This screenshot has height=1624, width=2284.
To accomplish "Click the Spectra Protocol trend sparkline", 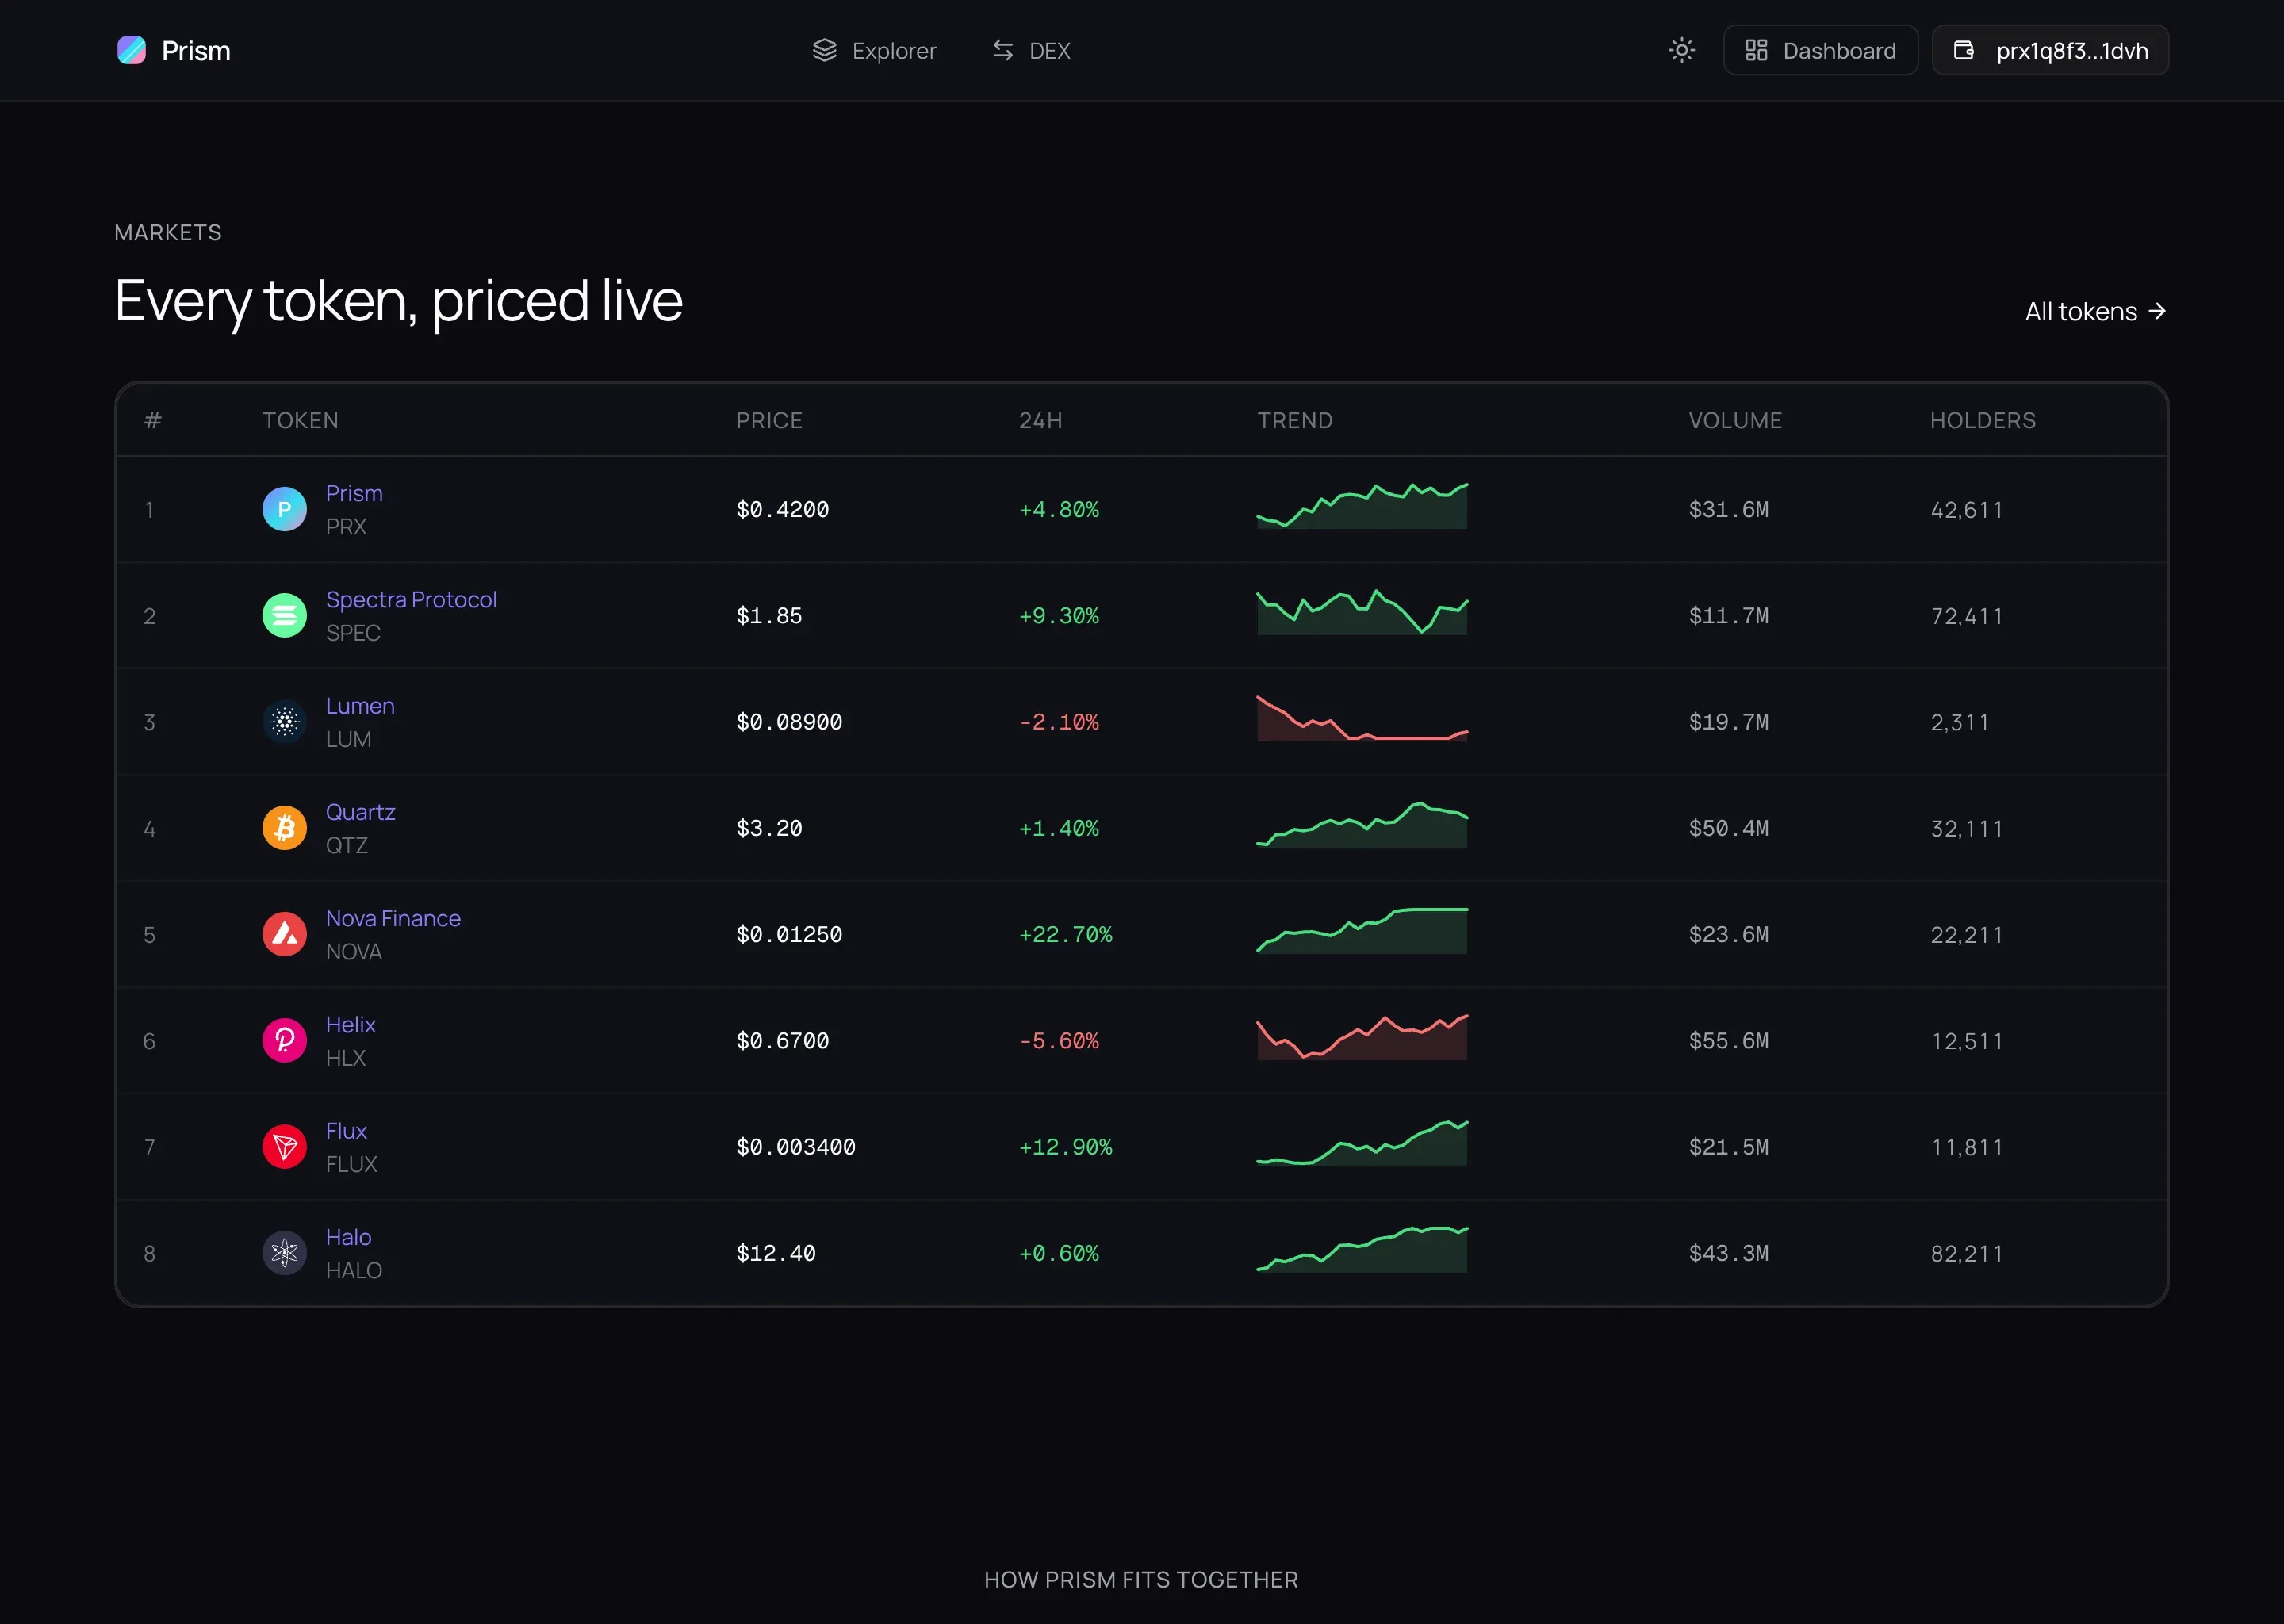I will coord(1362,612).
